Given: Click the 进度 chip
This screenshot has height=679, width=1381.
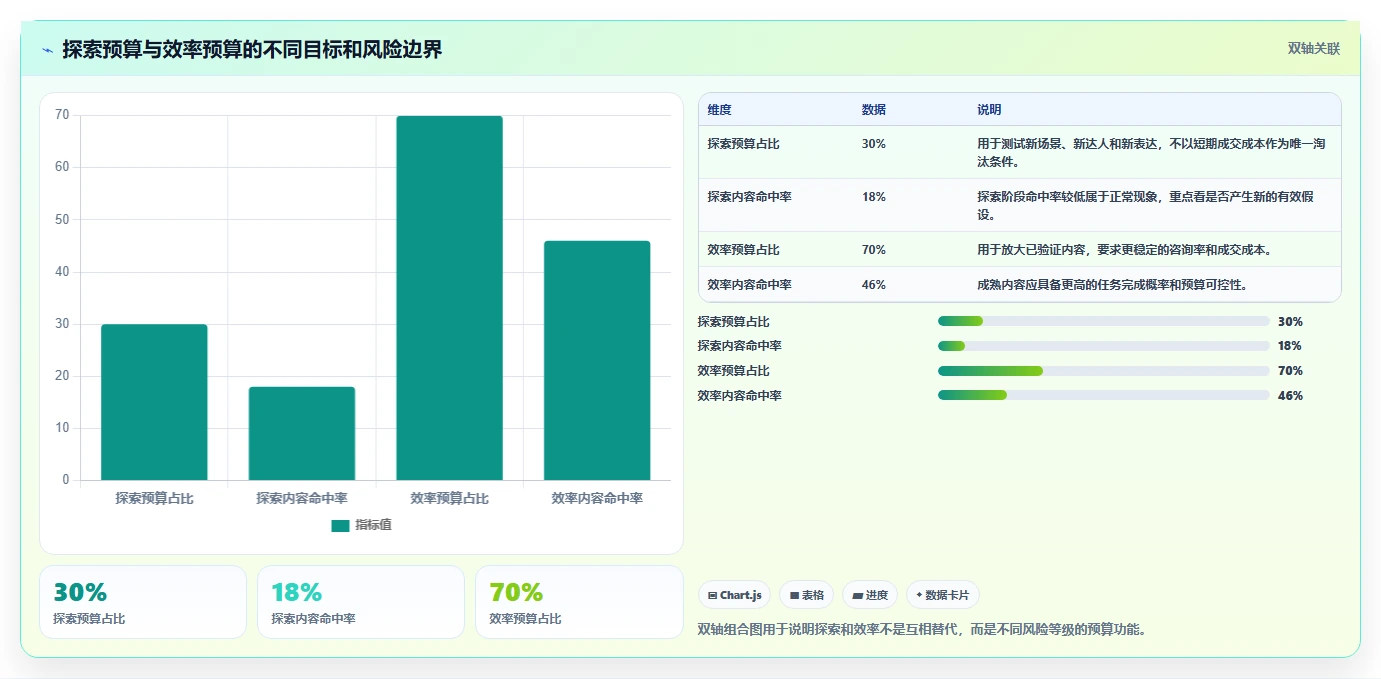Looking at the screenshot, I should pos(870,595).
